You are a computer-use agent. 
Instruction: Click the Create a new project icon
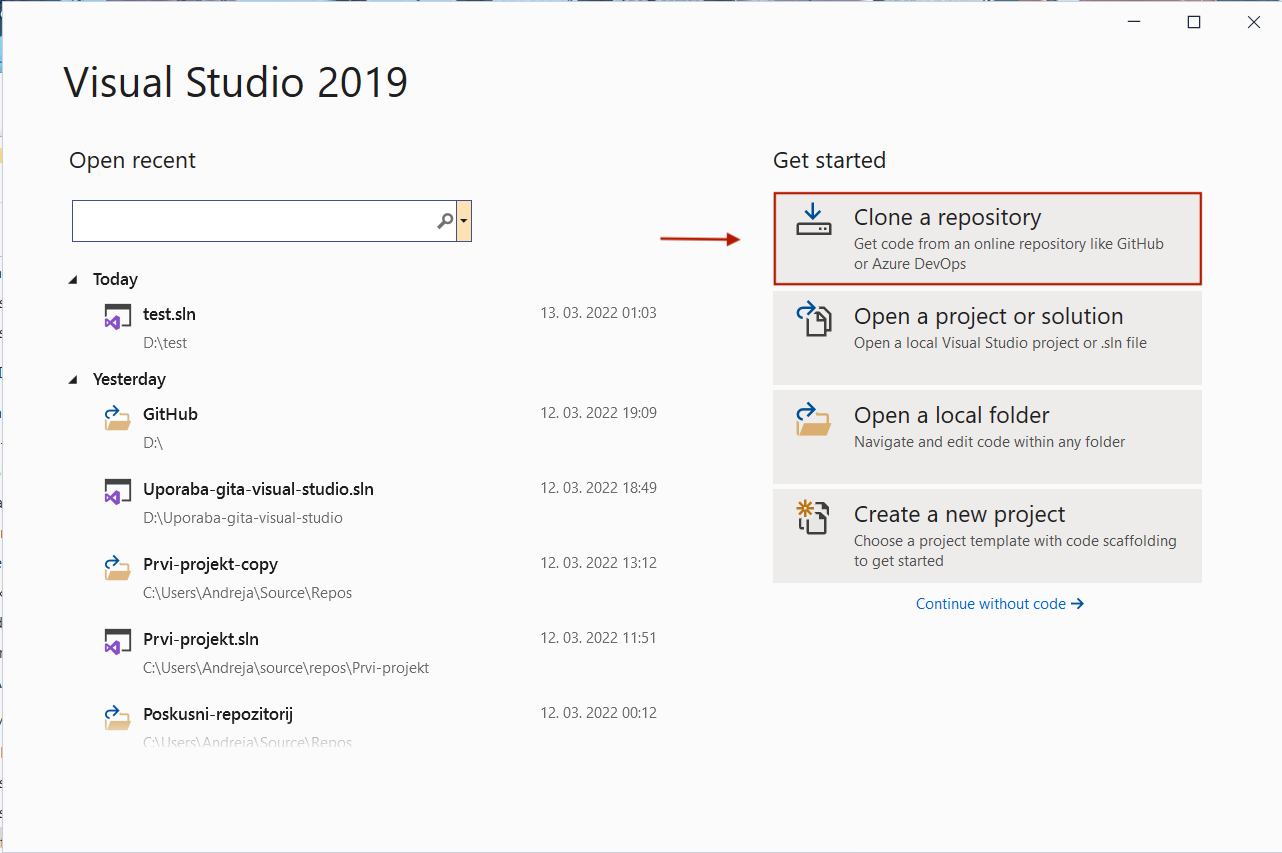[813, 518]
